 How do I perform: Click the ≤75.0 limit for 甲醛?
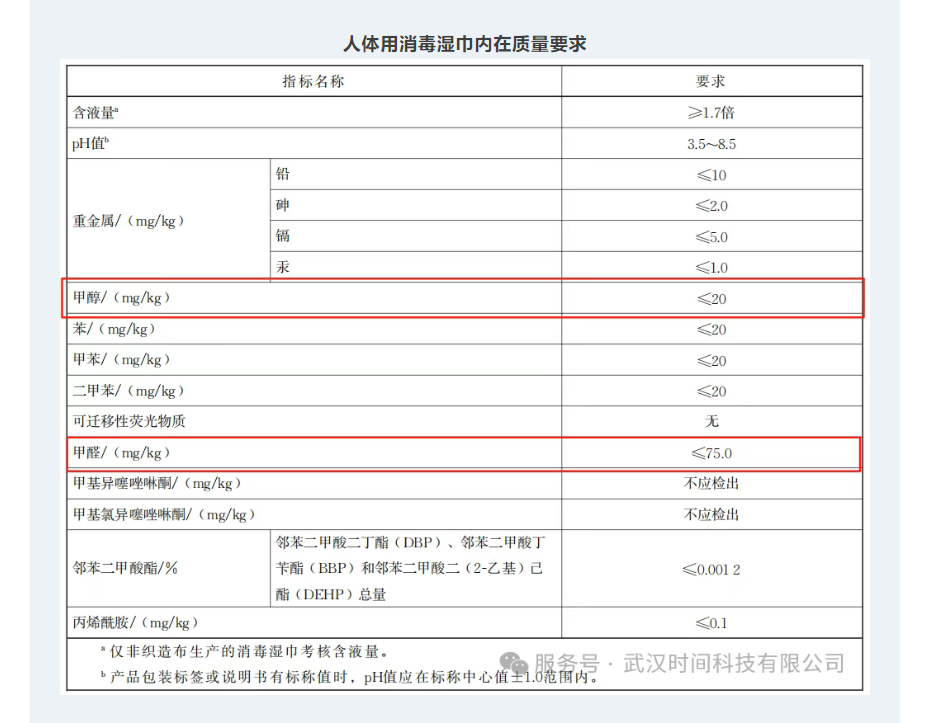pyautogui.click(x=711, y=453)
